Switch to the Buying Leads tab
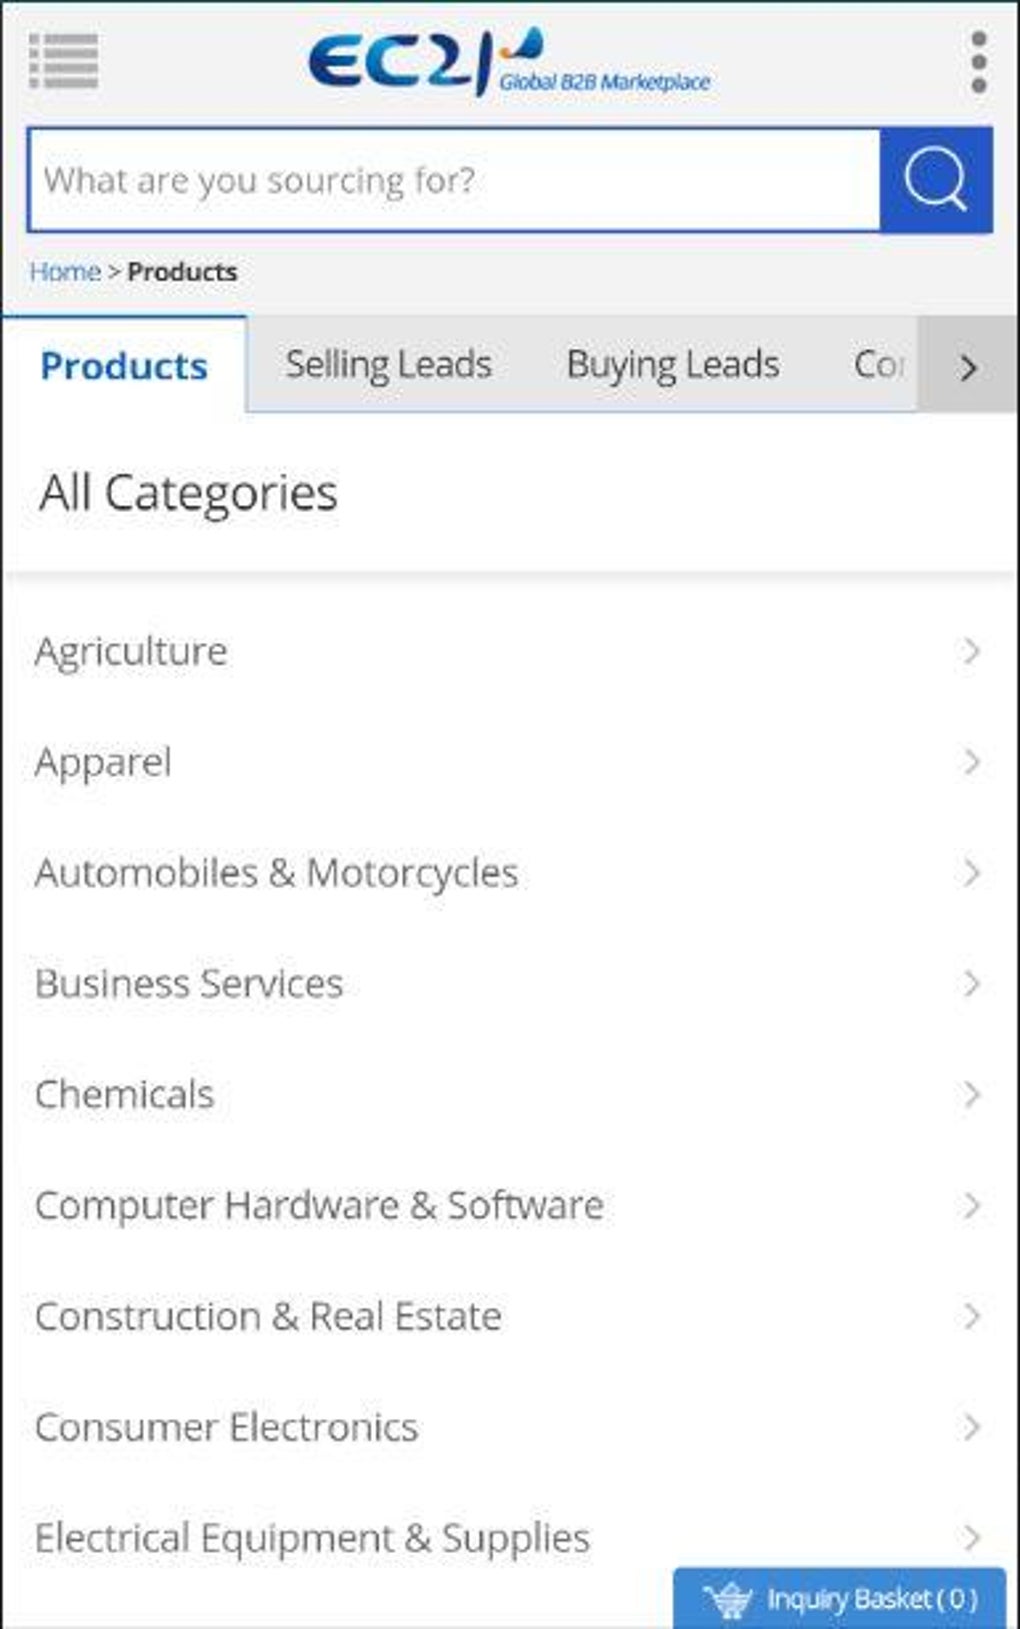The width and height of the screenshot is (1020, 1629). point(673,364)
